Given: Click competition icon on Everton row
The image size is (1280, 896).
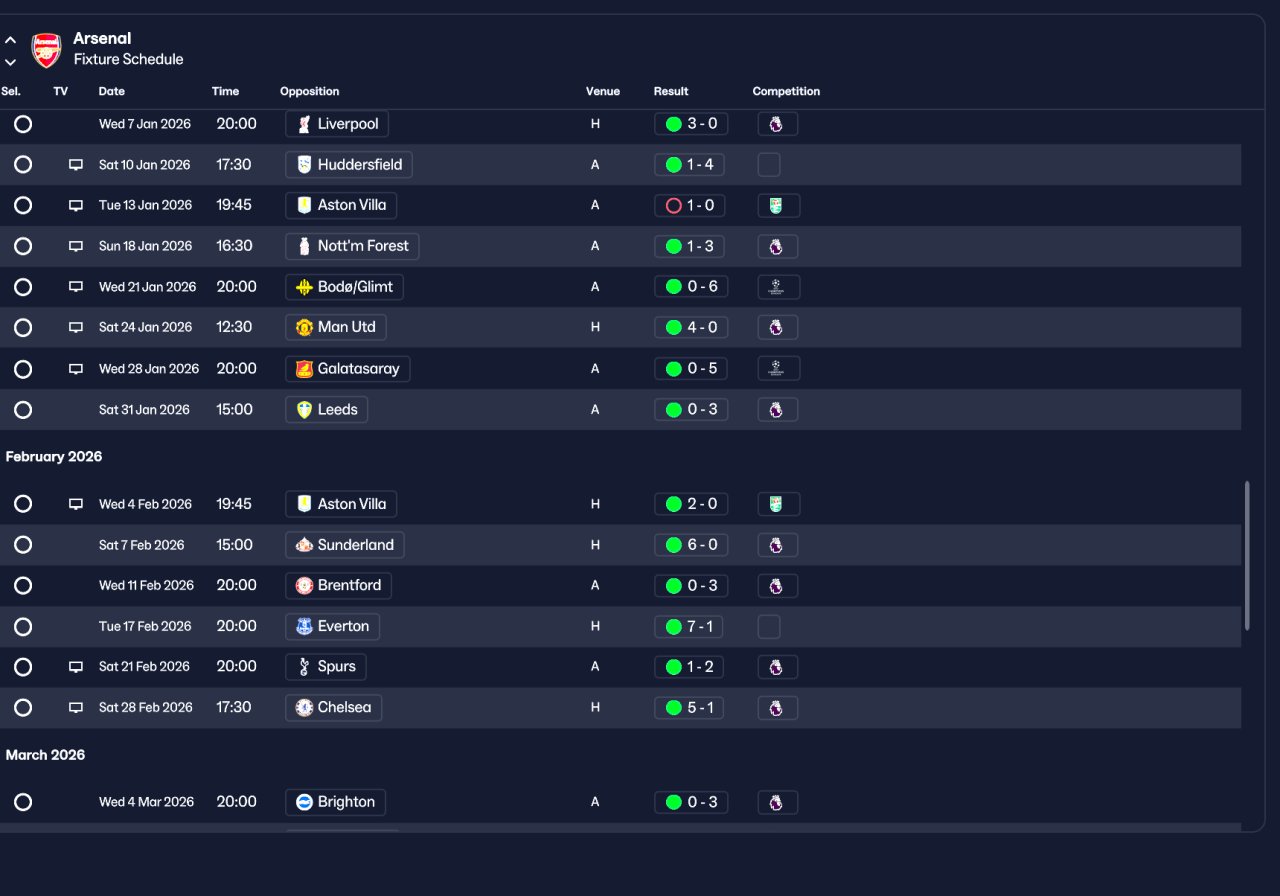Looking at the screenshot, I should [769, 627].
